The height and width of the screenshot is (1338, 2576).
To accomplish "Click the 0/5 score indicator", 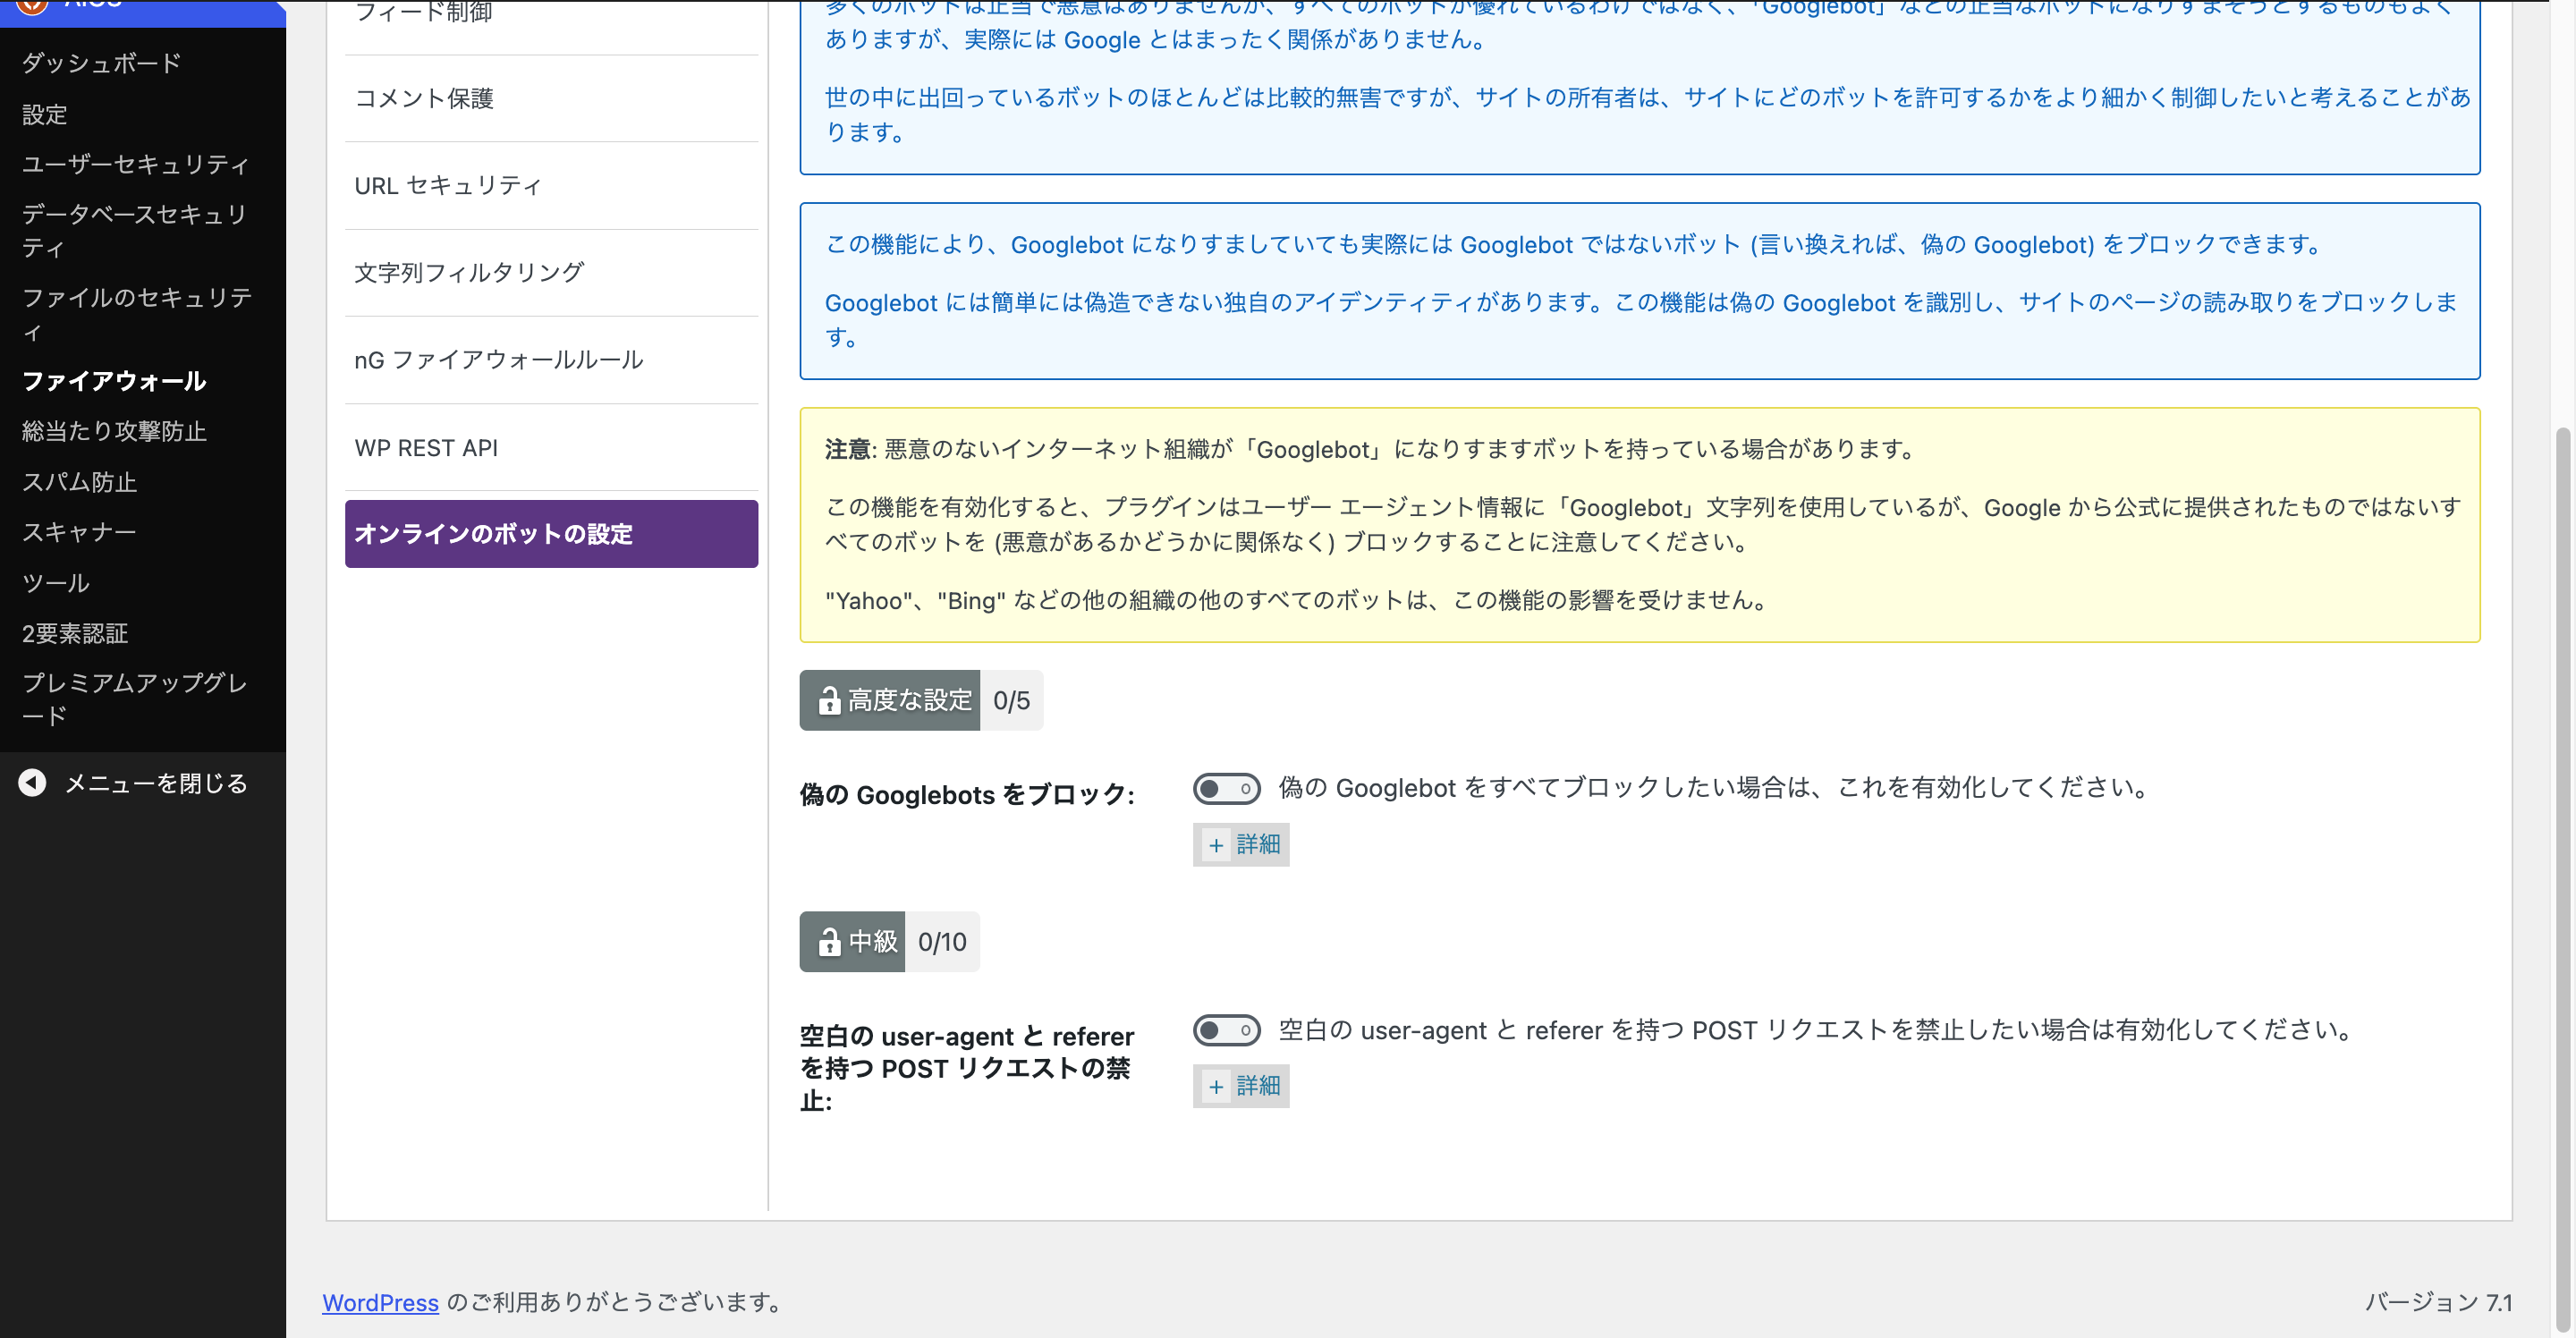I will point(1011,700).
